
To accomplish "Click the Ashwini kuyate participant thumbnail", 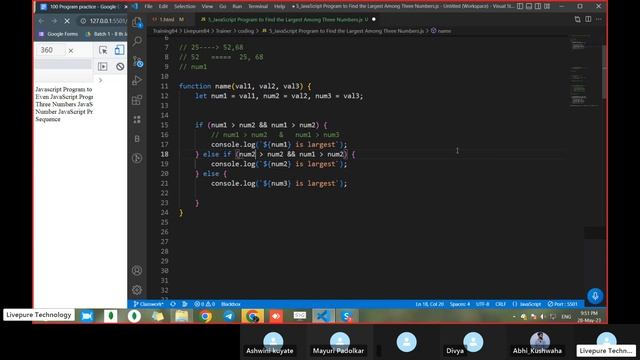I will pos(273,342).
